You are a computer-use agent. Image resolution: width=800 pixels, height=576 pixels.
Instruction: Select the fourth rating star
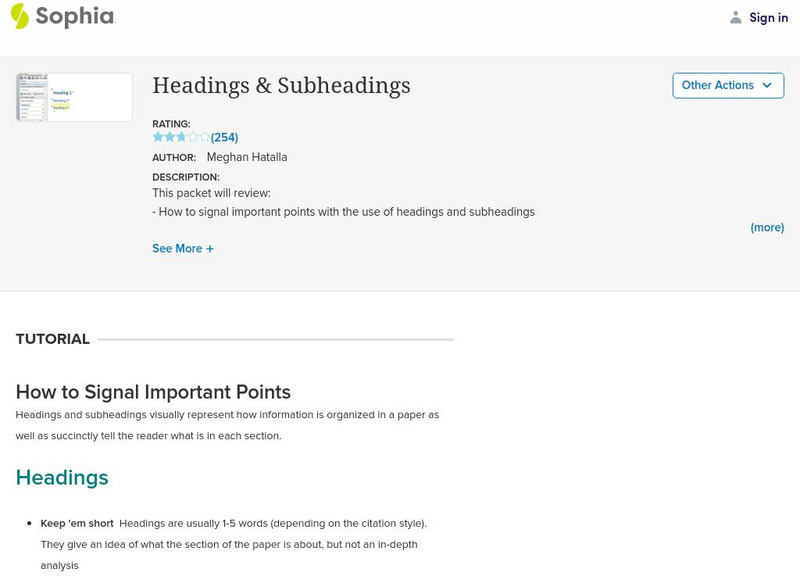pyautogui.click(x=192, y=136)
